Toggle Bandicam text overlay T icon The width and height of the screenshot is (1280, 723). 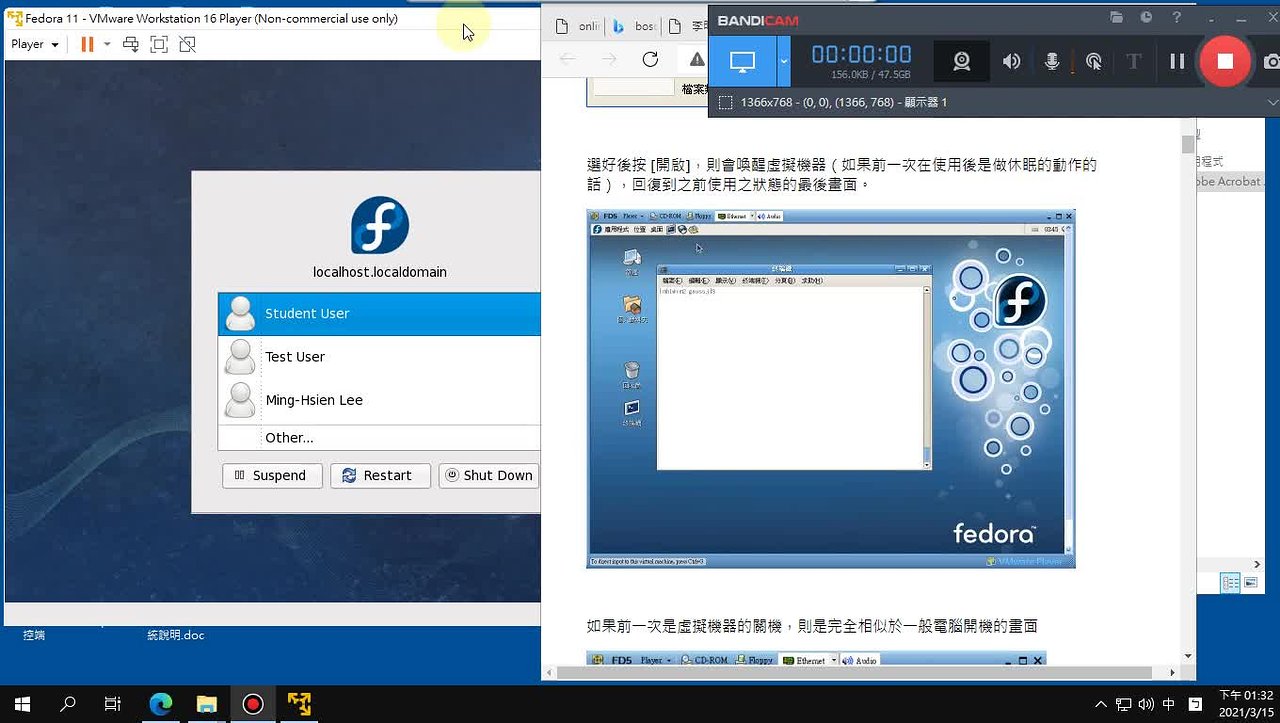[x=1134, y=62]
